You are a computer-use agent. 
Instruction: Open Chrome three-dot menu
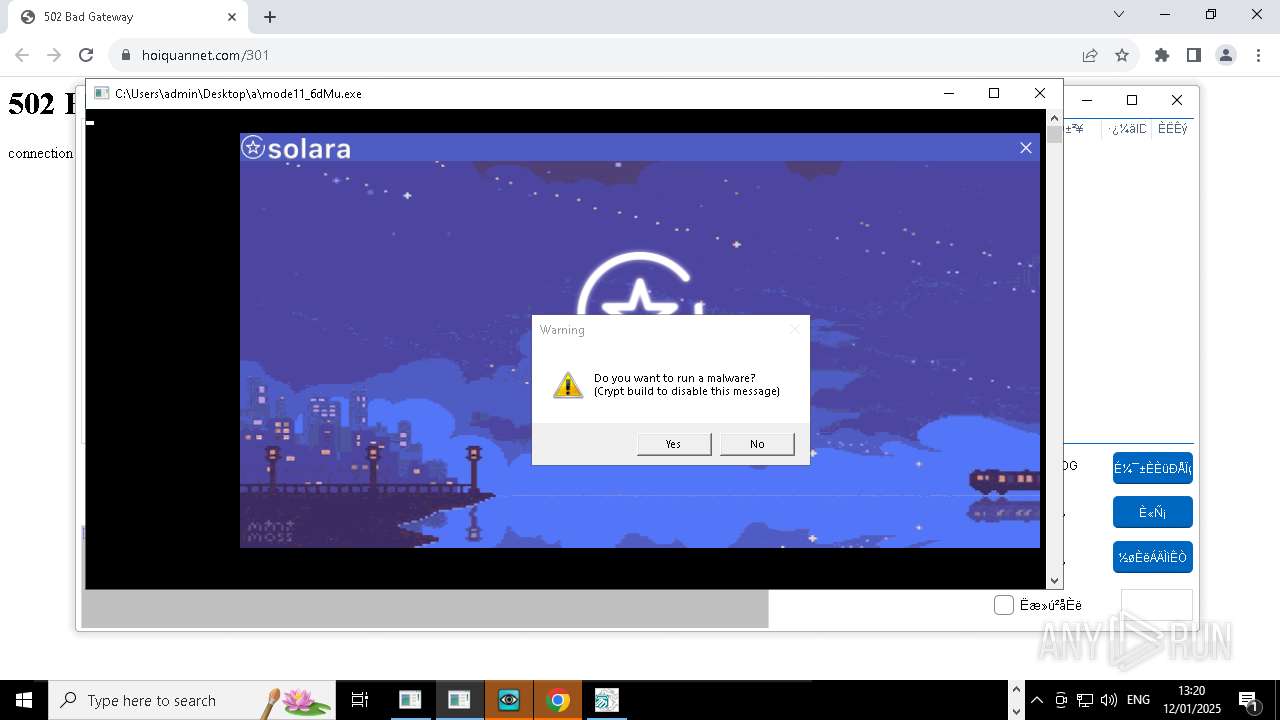click(1257, 55)
